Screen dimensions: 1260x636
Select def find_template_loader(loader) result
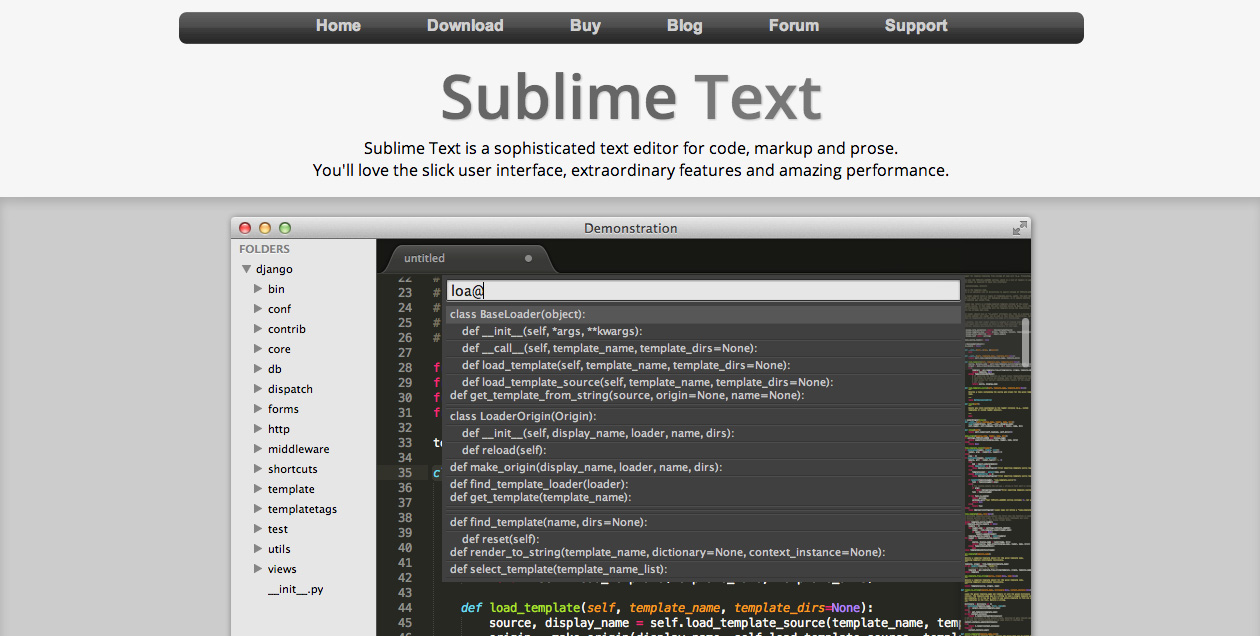(702, 484)
